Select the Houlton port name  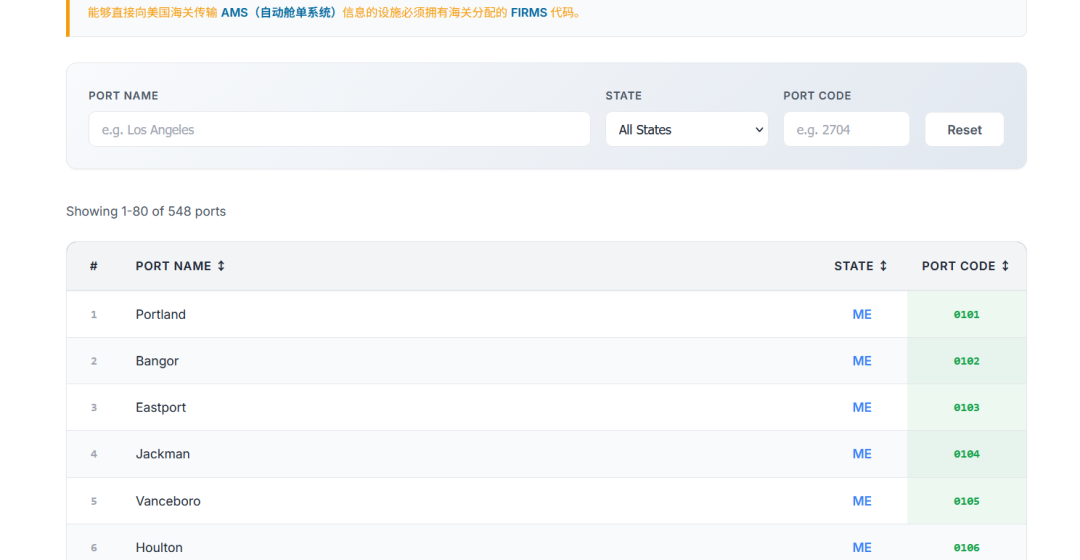click(x=159, y=548)
